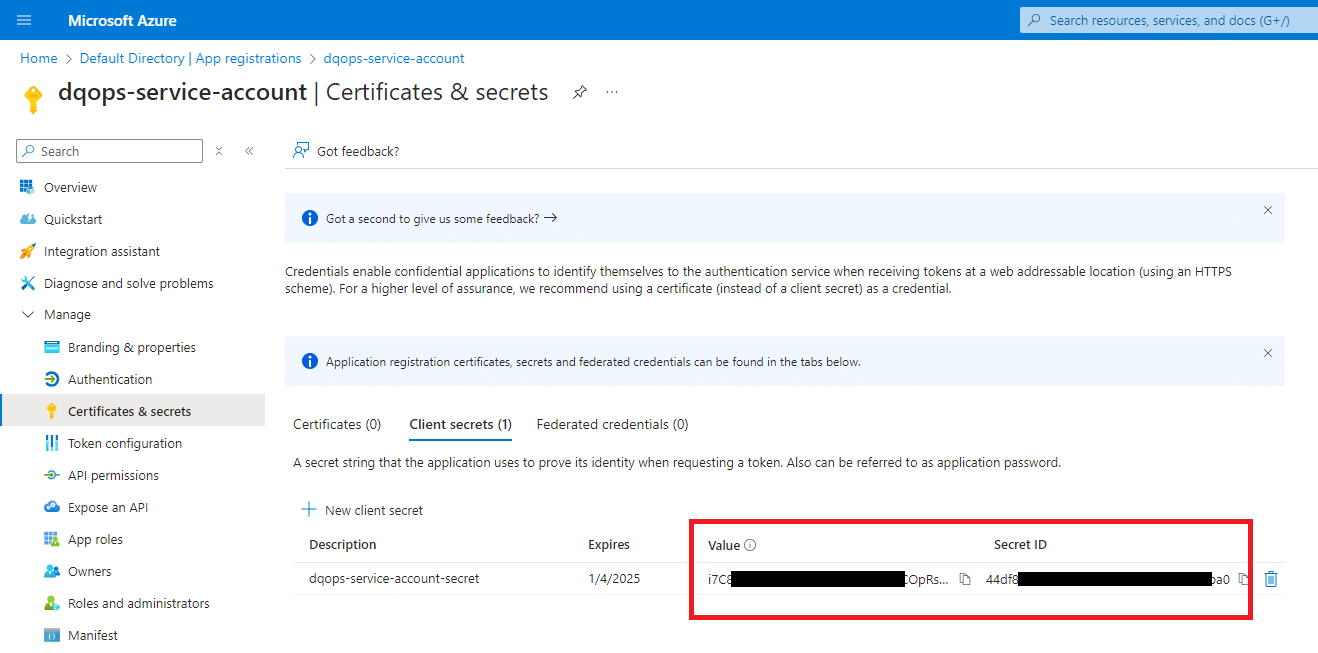Delete the dqops-service-account-secret with trash icon

point(1271,579)
